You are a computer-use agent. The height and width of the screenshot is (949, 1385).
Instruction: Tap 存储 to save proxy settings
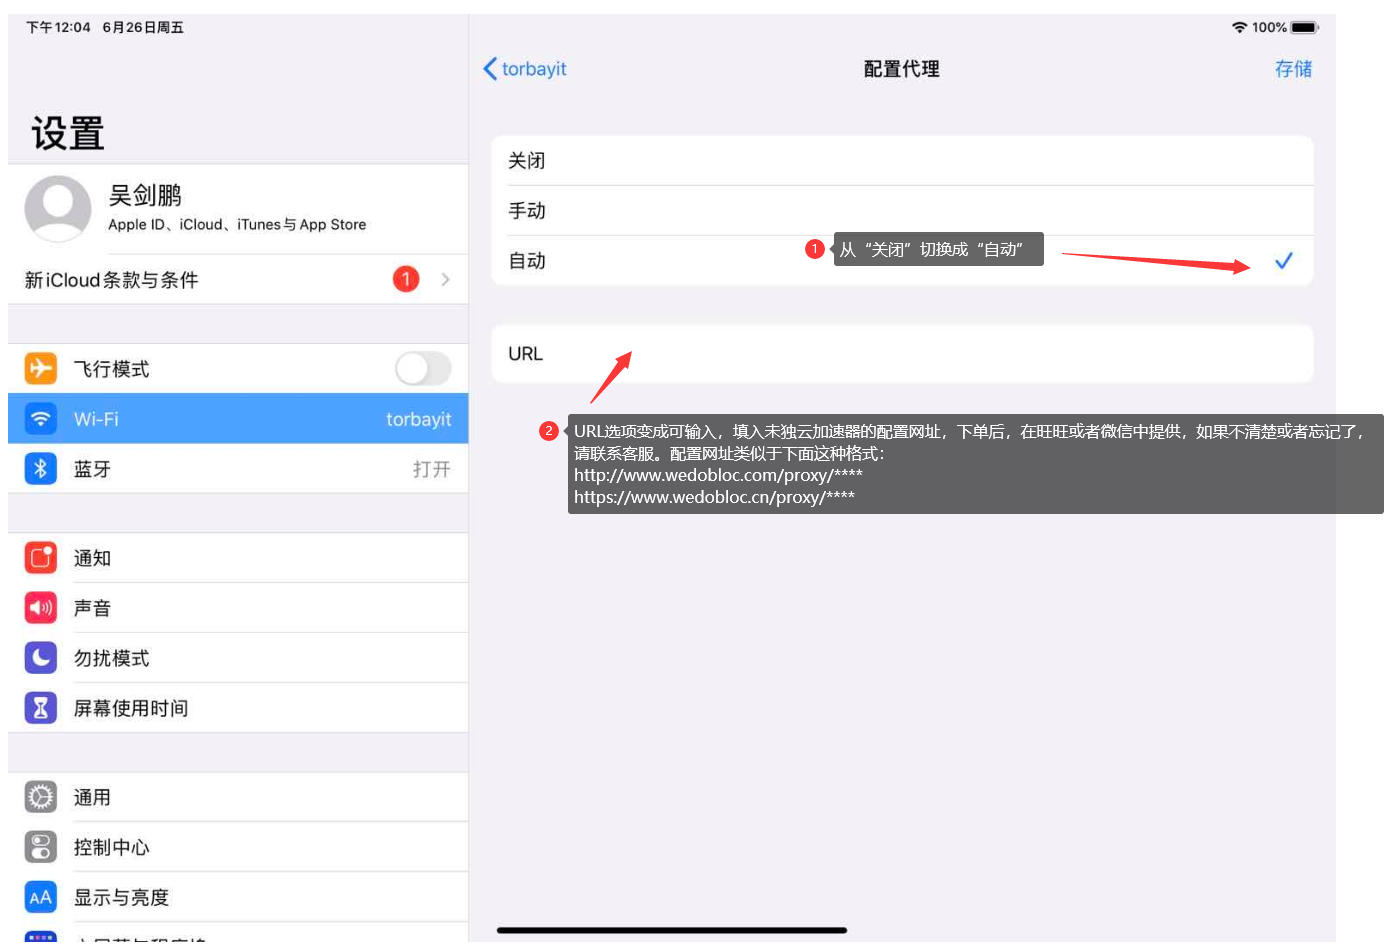1292,69
